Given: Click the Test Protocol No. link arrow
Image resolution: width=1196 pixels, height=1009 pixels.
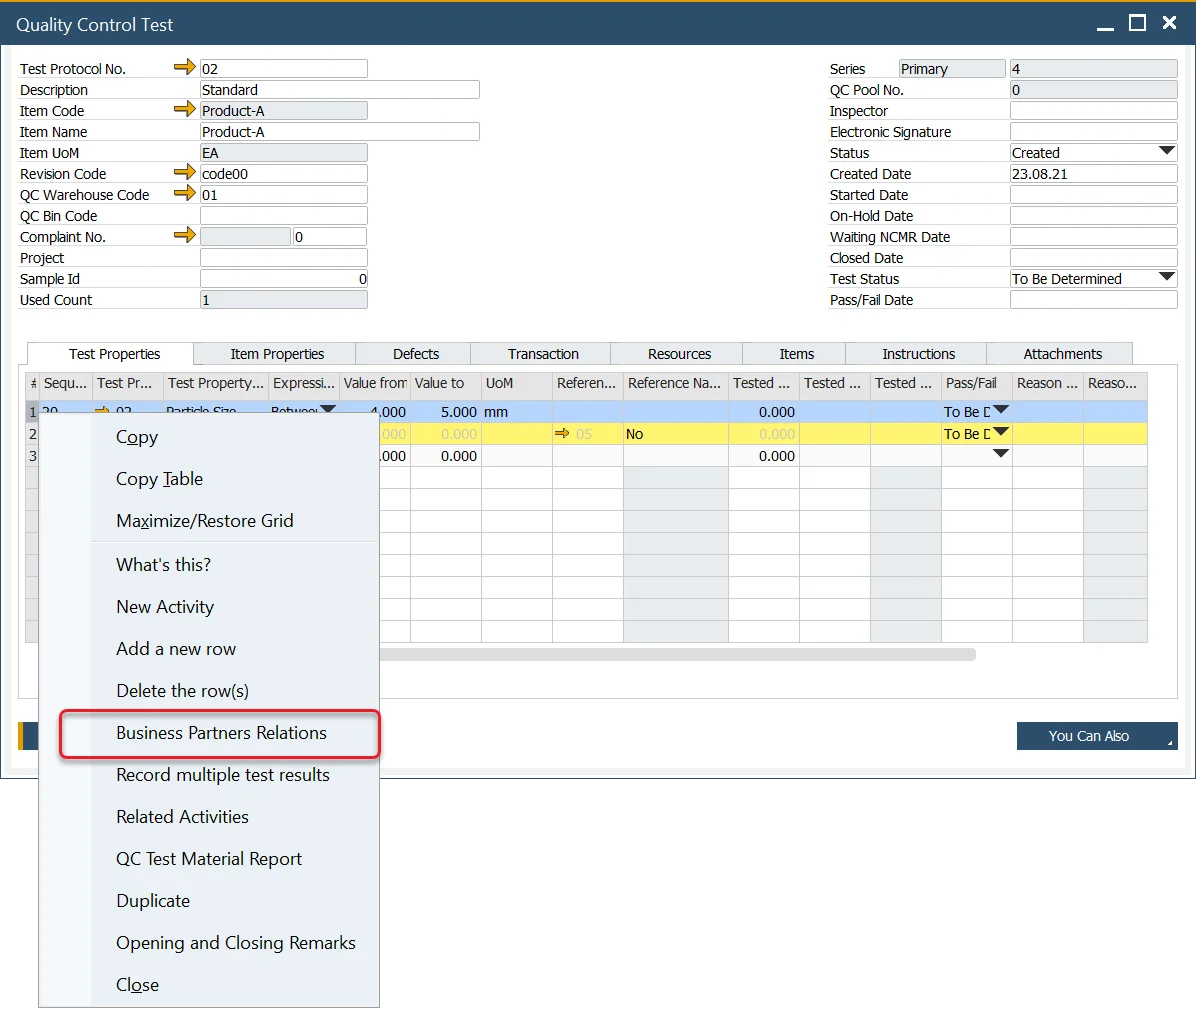Looking at the screenshot, I should coord(184,68).
